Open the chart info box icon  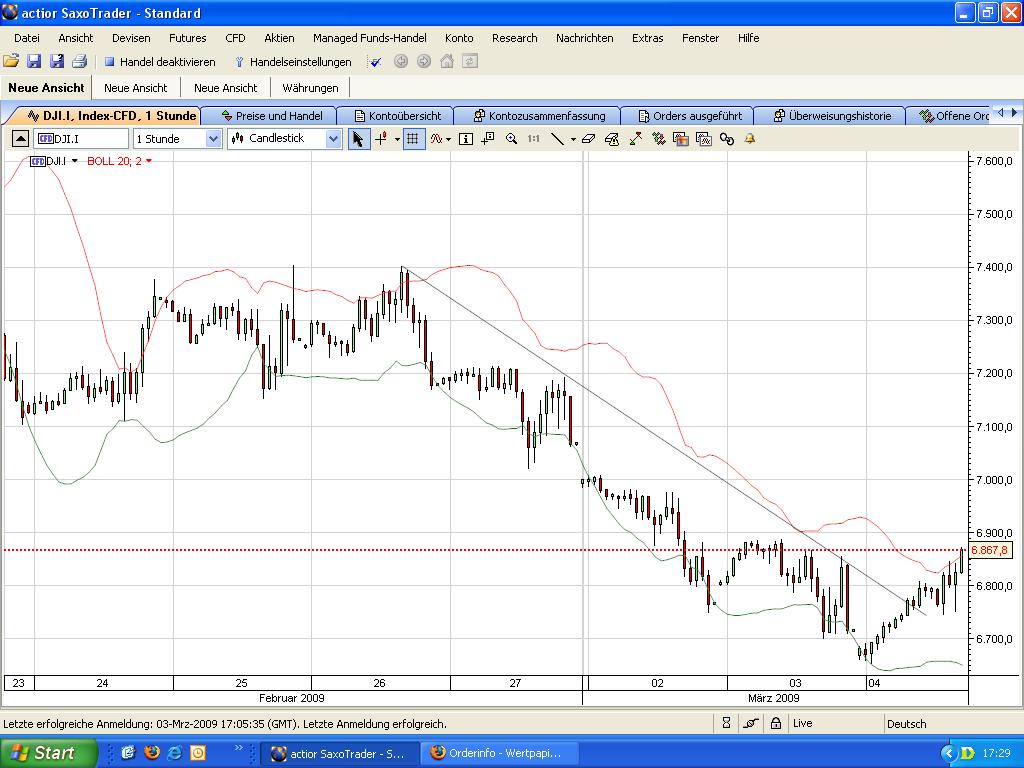[465, 139]
